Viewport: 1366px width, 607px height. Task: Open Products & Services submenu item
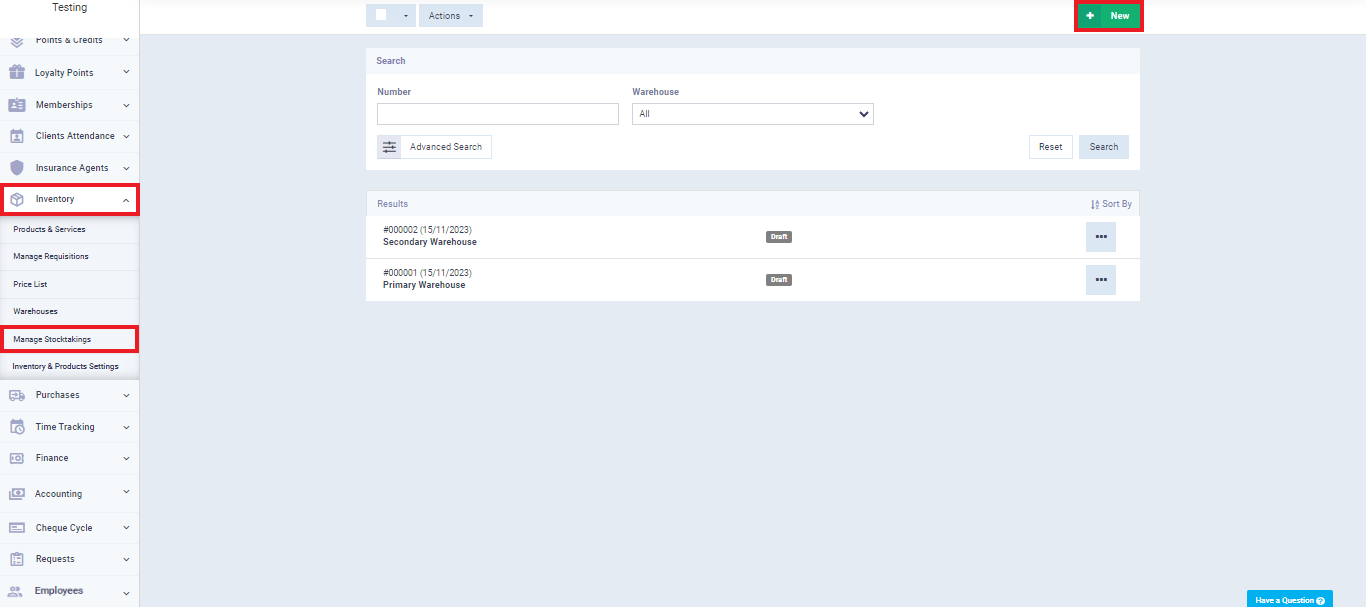click(49, 229)
